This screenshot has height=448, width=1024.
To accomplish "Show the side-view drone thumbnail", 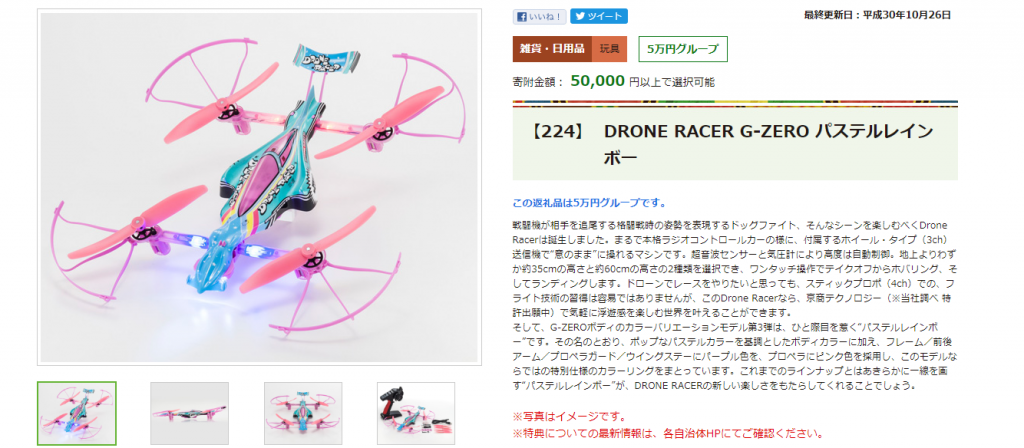I will point(189,413).
